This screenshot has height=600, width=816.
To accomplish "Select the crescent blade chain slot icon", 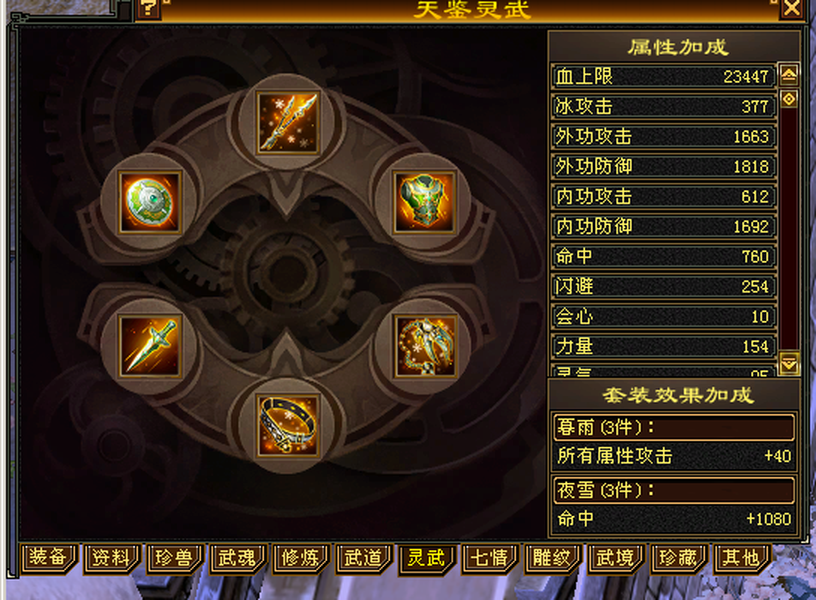I will tap(426, 346).
